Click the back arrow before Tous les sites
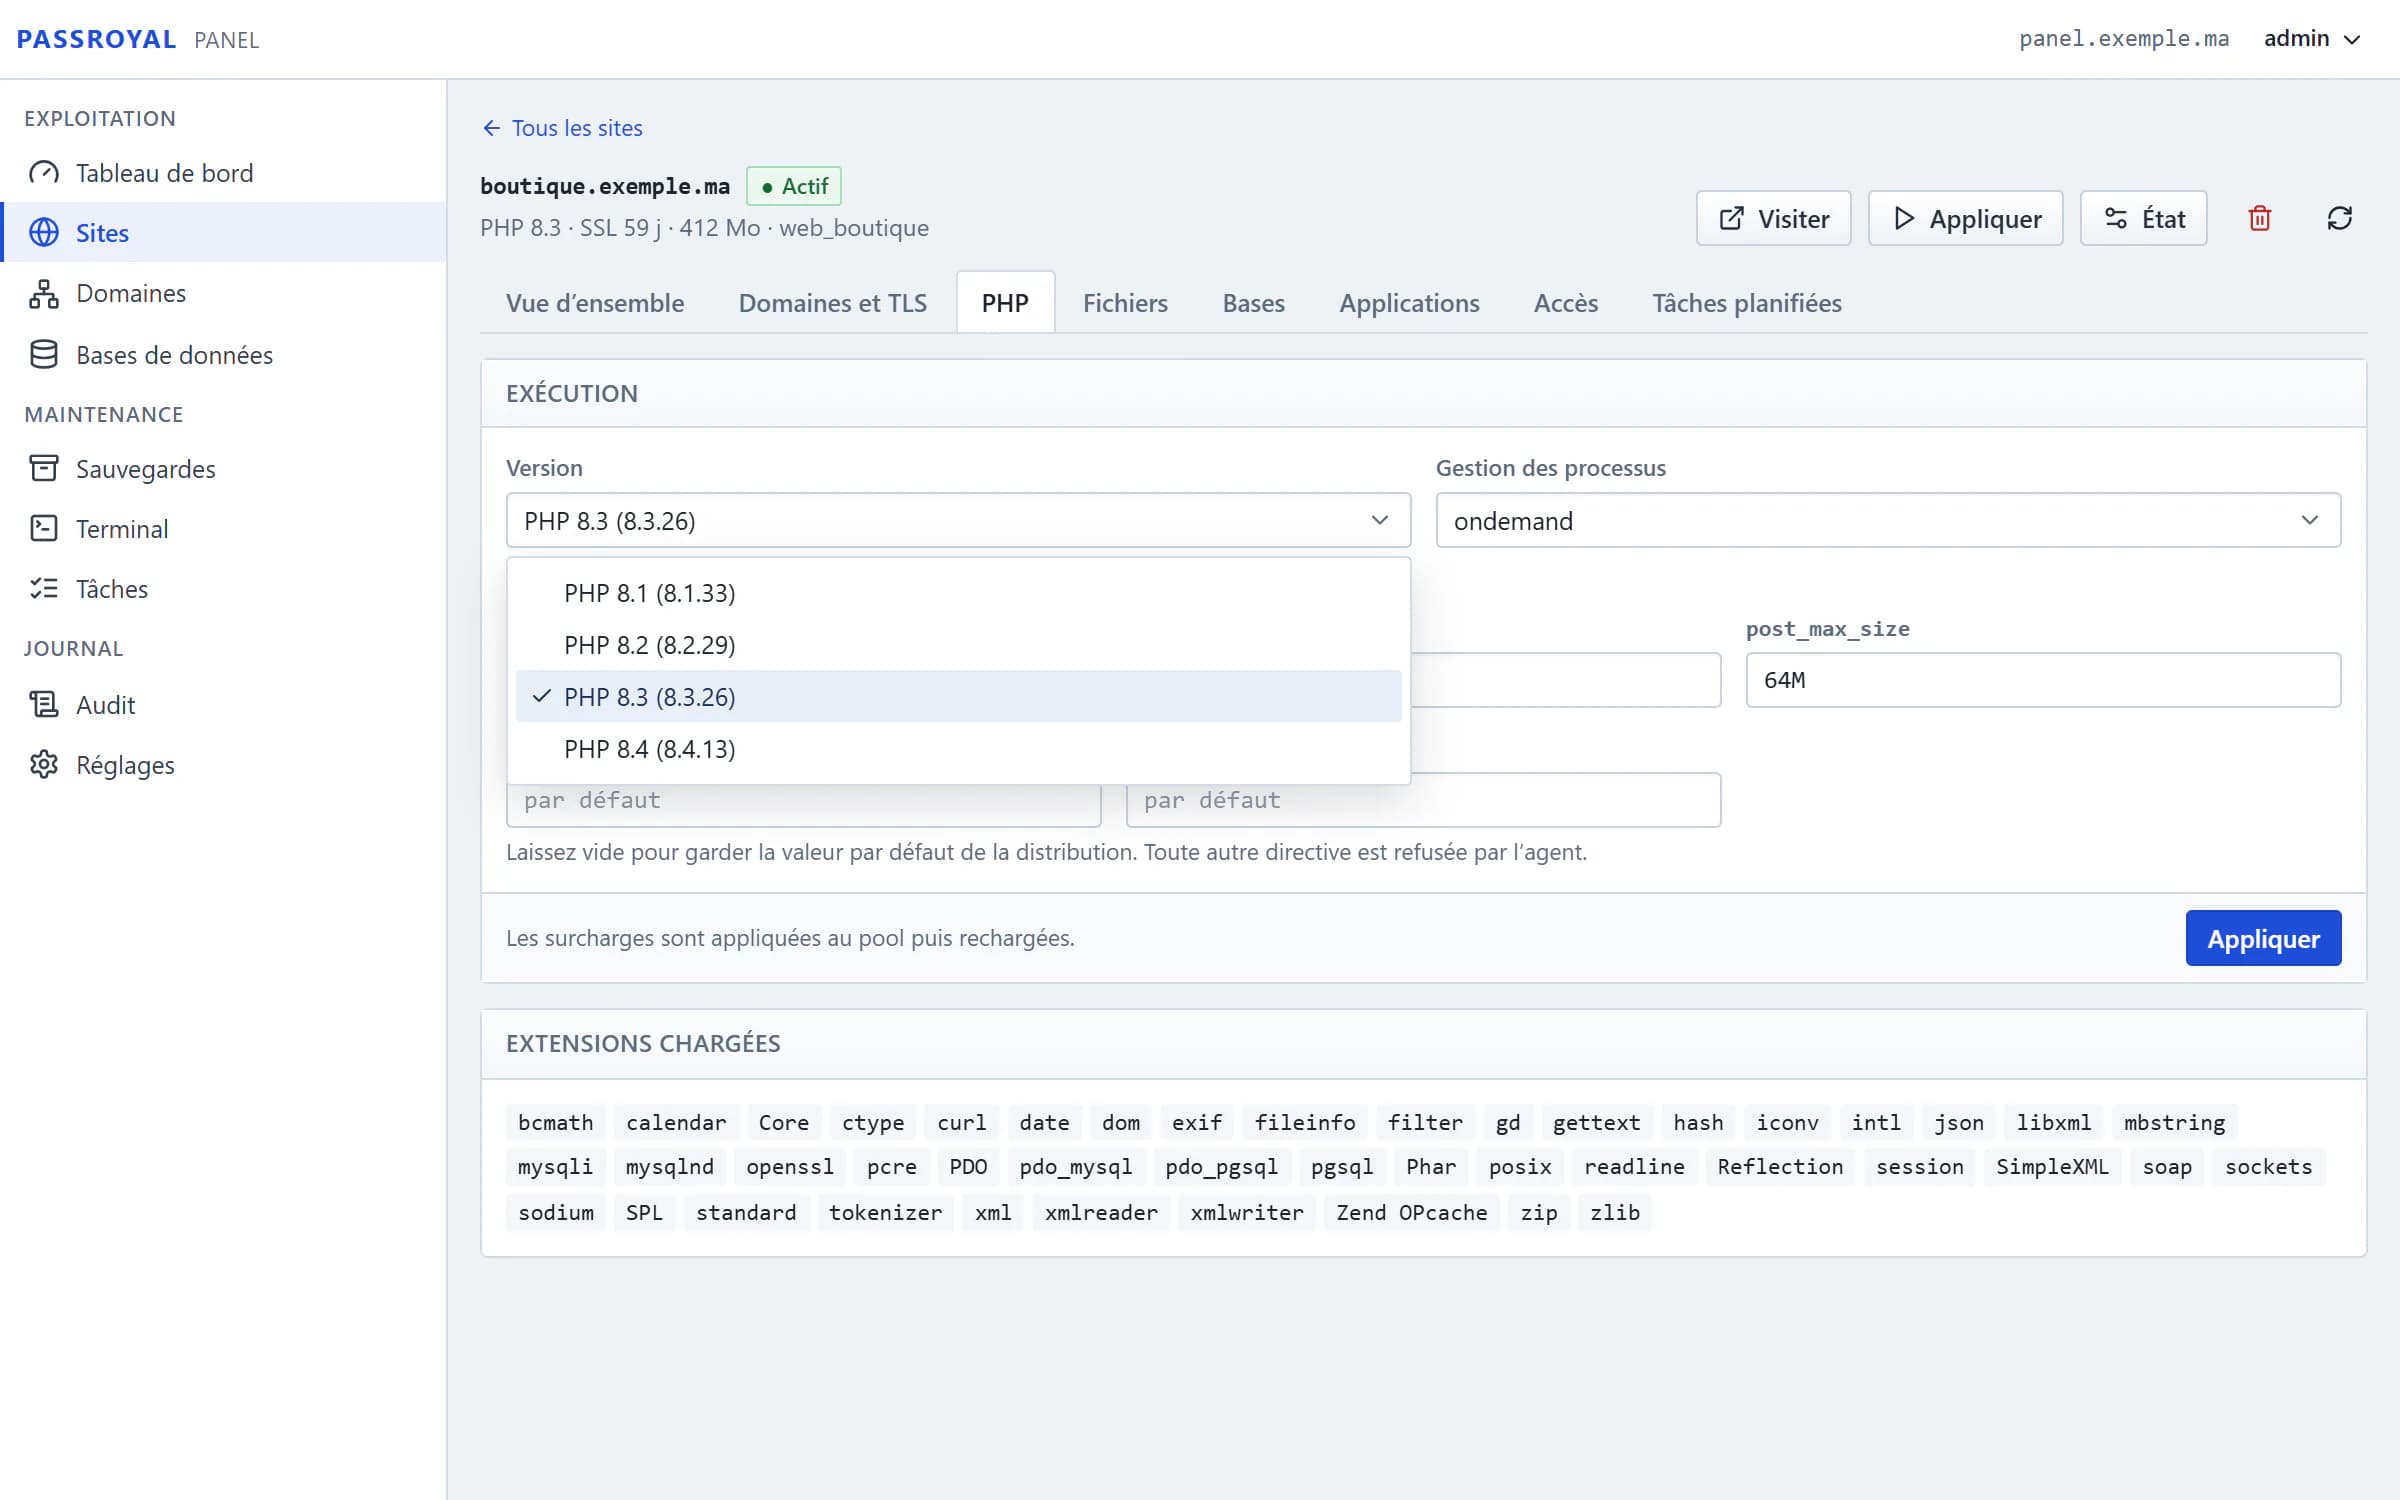 pos(491,128)
